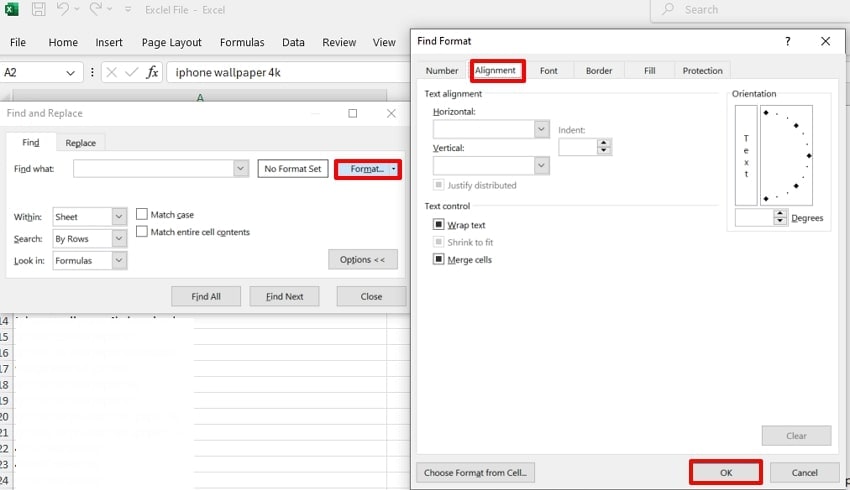
Task: Click the Find Next button
Action: coord(284,296)
